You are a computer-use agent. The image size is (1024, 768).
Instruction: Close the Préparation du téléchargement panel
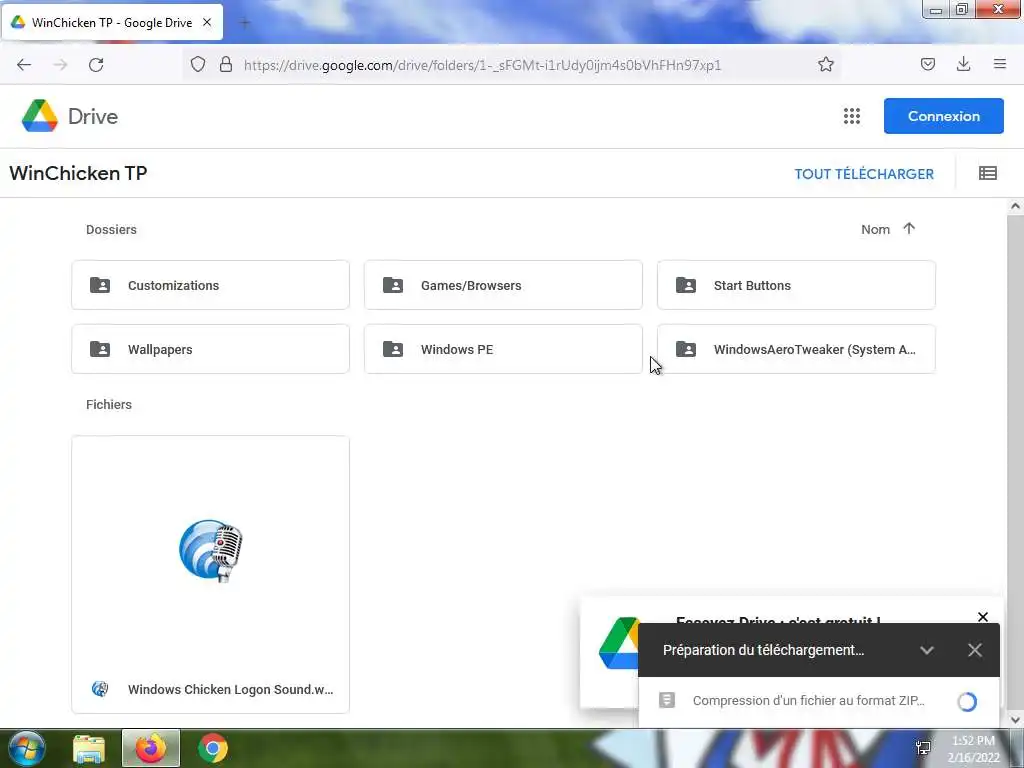point(974,650)
